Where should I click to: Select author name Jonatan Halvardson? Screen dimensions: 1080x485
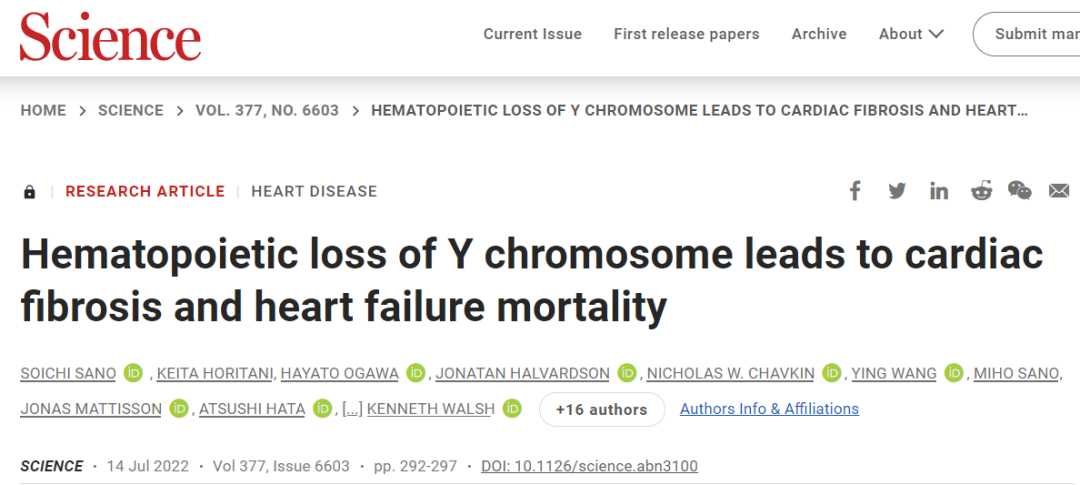pyautogui.click(x=523, y=373)
